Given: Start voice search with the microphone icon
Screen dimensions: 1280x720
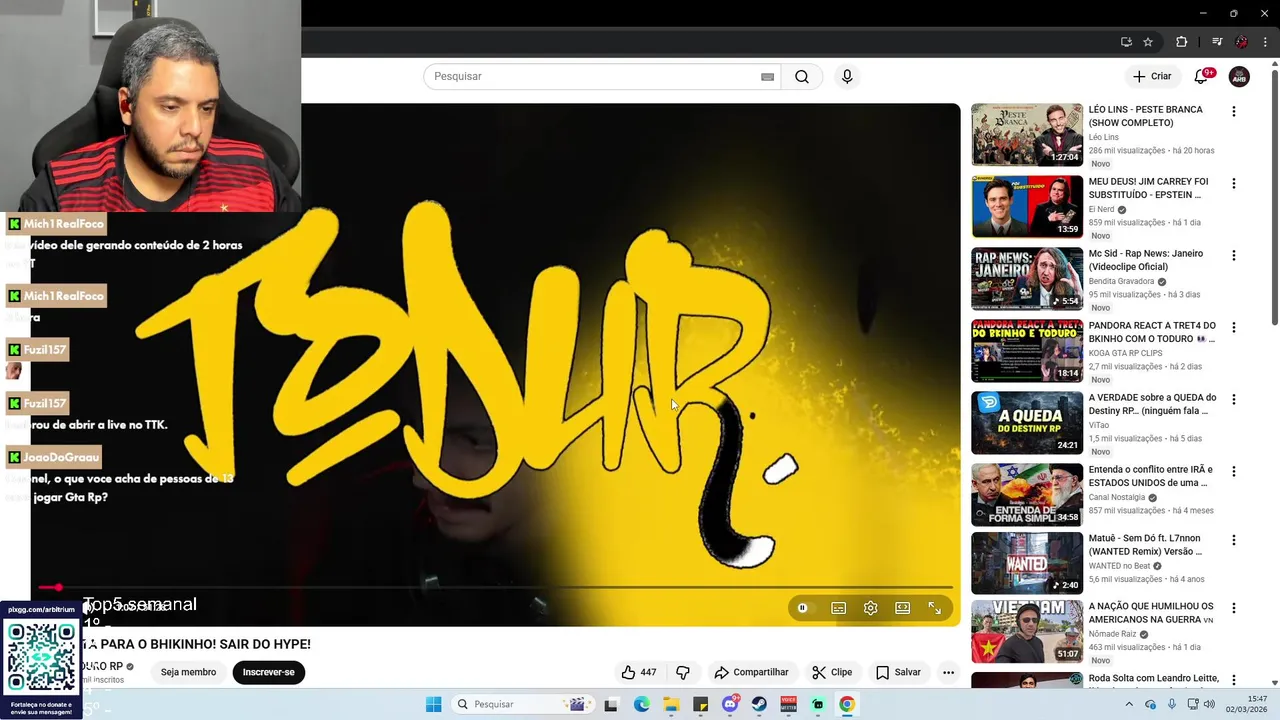Looking at the screenshot, I should 847,77.
